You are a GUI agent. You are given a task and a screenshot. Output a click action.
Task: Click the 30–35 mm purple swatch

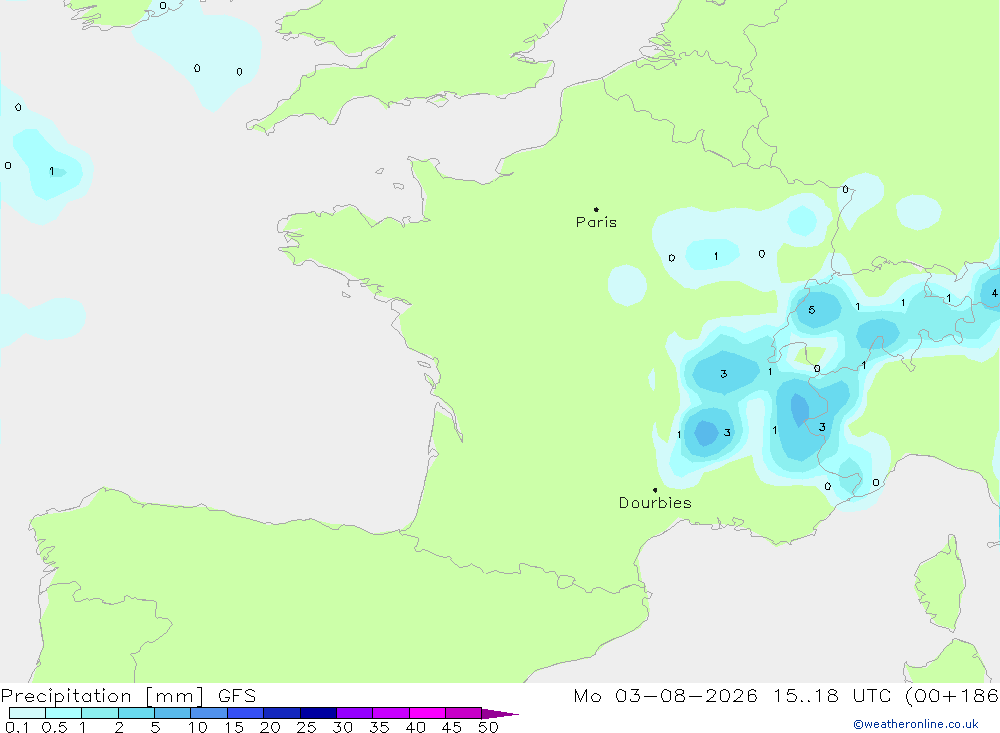(x=355, y=713)
